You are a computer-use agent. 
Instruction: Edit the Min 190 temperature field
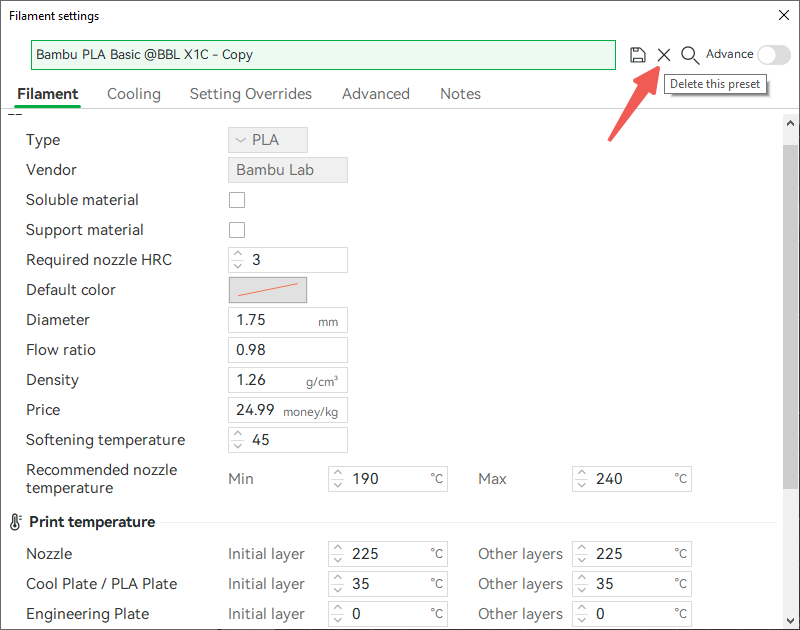click(388, 479)
